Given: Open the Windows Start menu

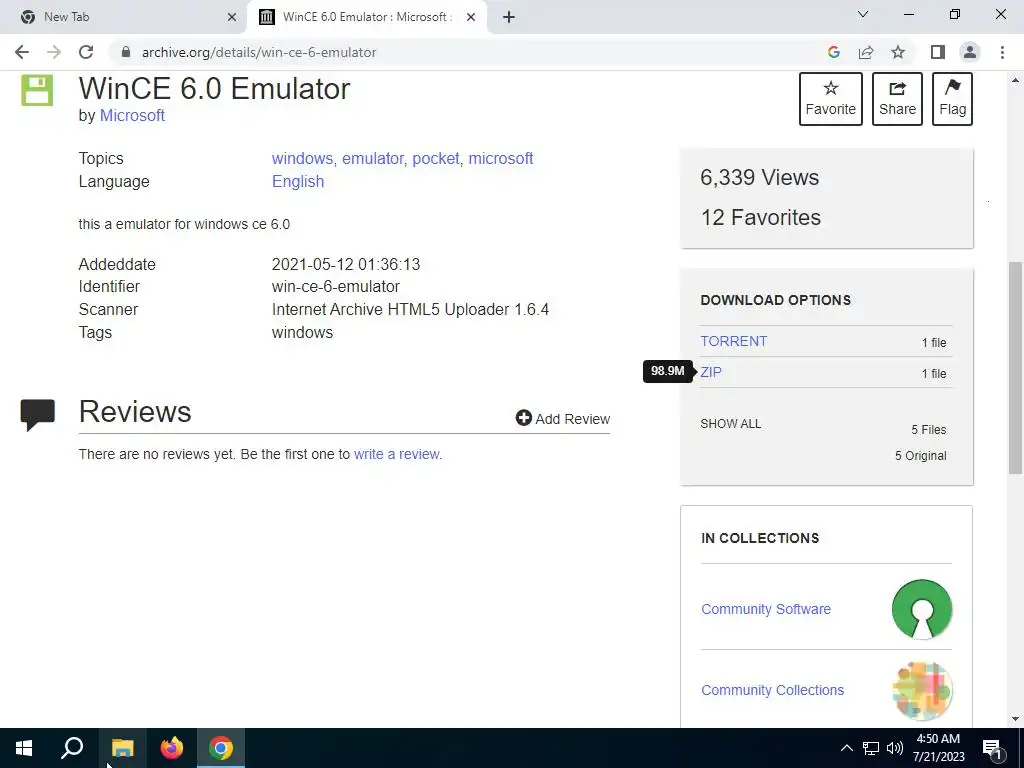Looking at the screenshot, I should 24,748.
